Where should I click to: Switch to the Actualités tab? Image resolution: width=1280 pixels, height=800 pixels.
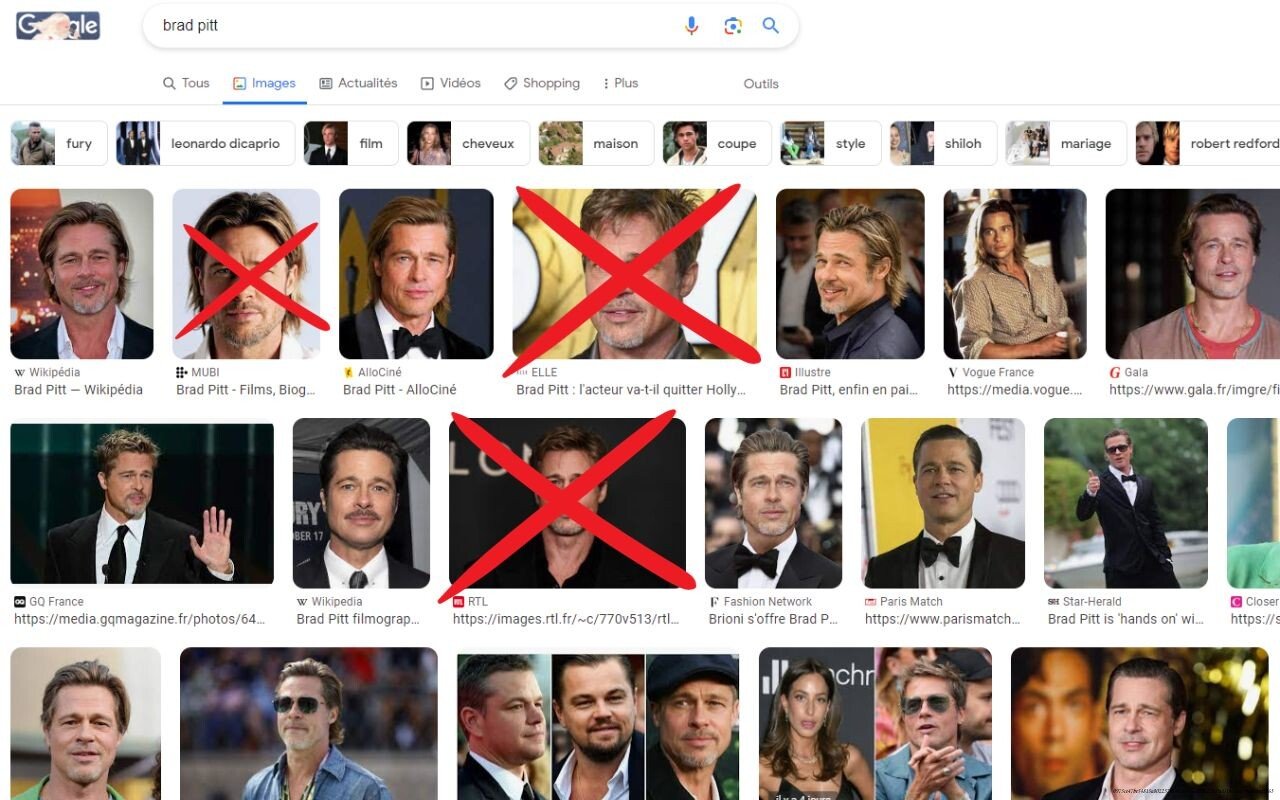358,83
